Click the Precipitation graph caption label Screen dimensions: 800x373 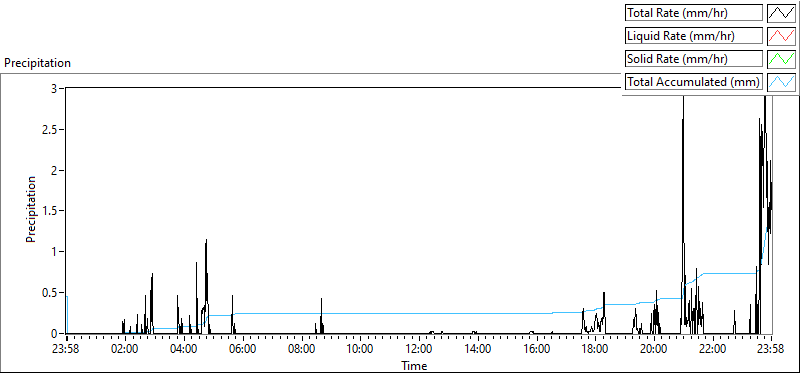click(37, 63)
